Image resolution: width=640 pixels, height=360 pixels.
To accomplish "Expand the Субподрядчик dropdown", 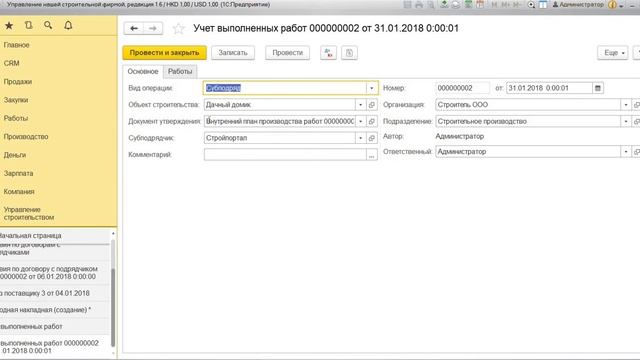I will [360, 138].
